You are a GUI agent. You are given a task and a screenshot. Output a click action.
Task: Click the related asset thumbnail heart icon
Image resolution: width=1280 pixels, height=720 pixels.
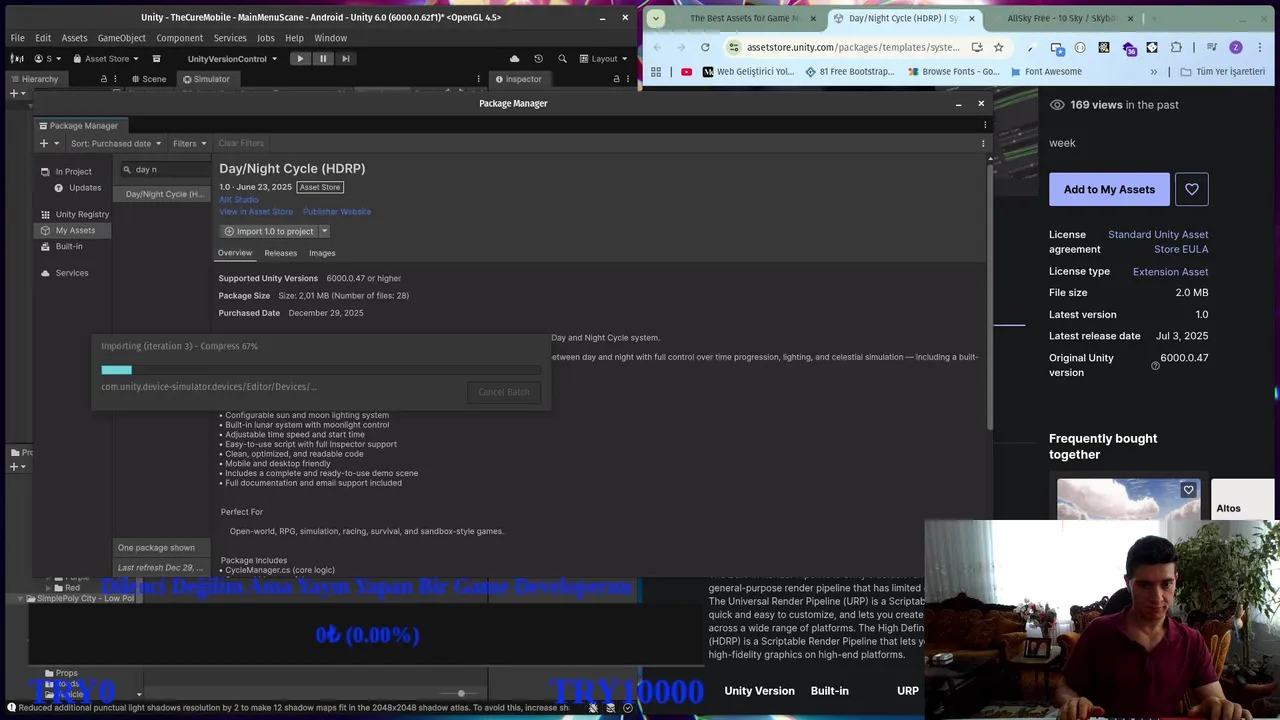(1188, 490)
